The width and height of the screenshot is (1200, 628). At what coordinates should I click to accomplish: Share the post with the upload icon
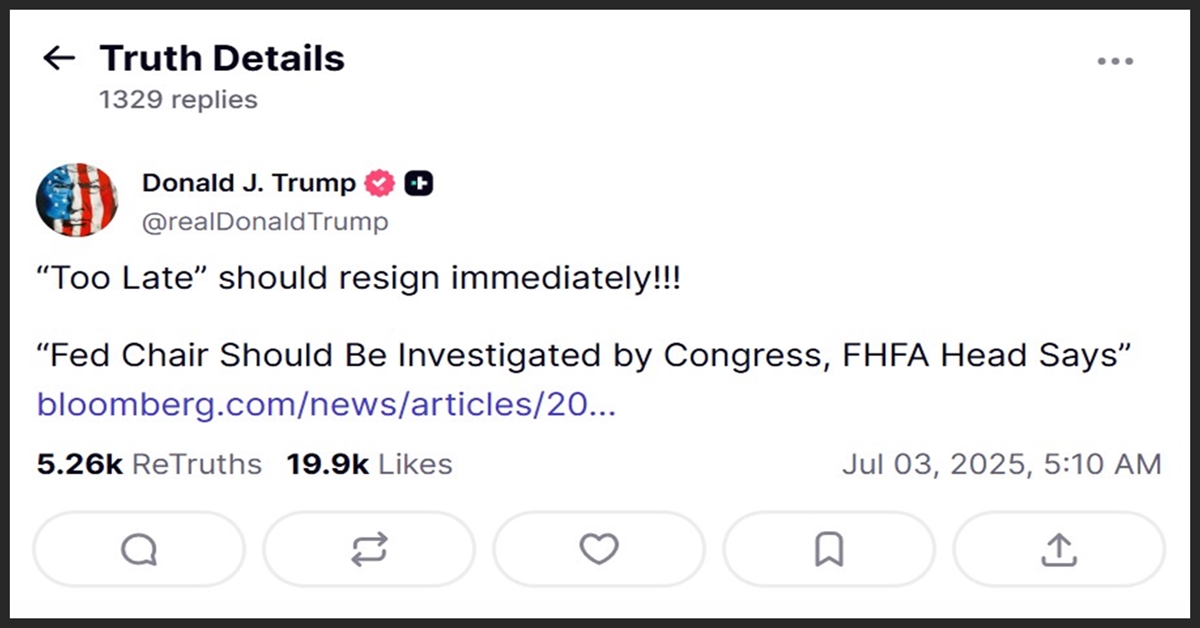(1059, 549)
